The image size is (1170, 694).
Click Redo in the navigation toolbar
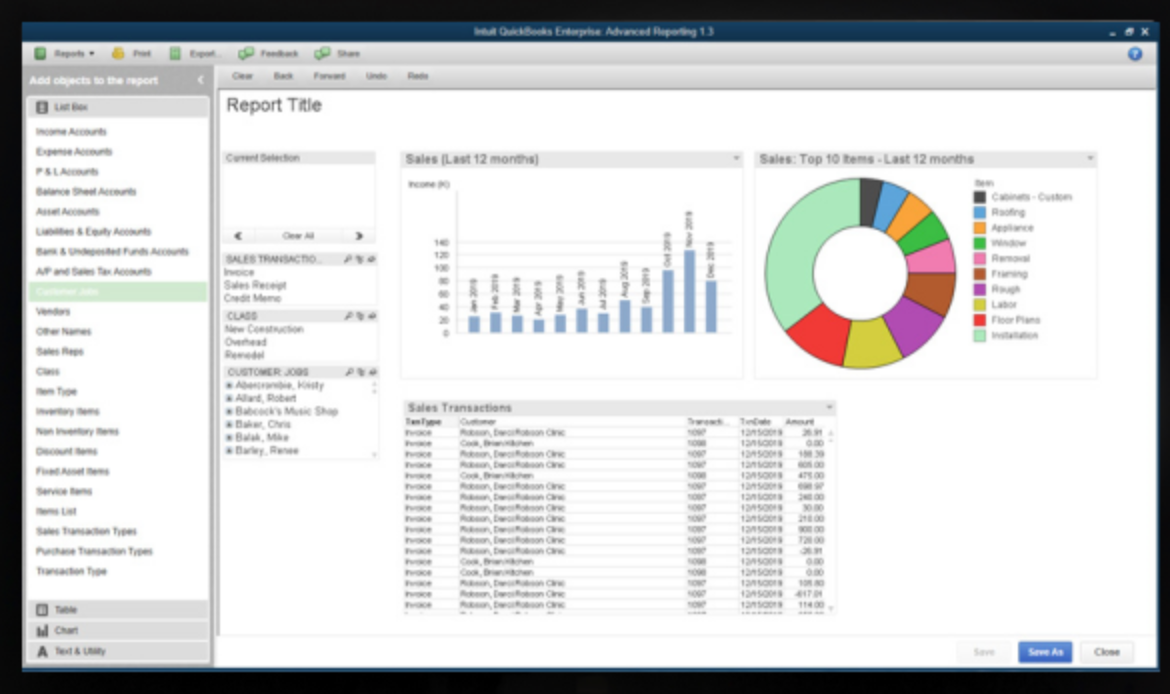tap(418, 76)
